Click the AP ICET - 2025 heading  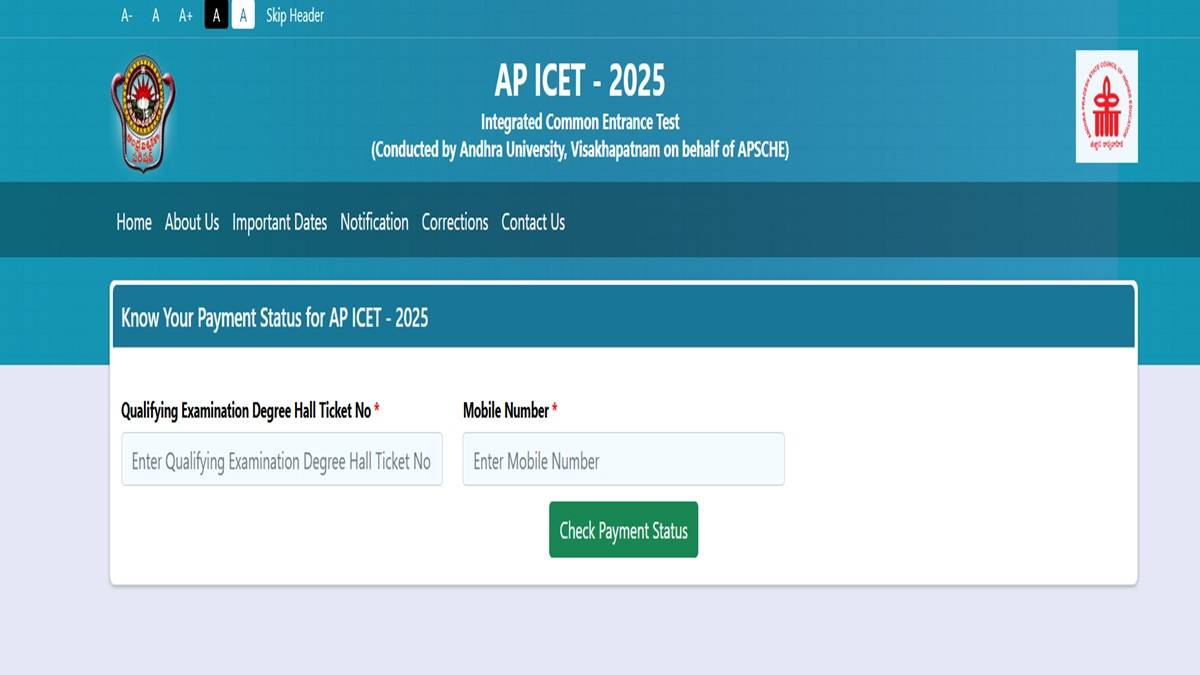(x=581, y=77)
